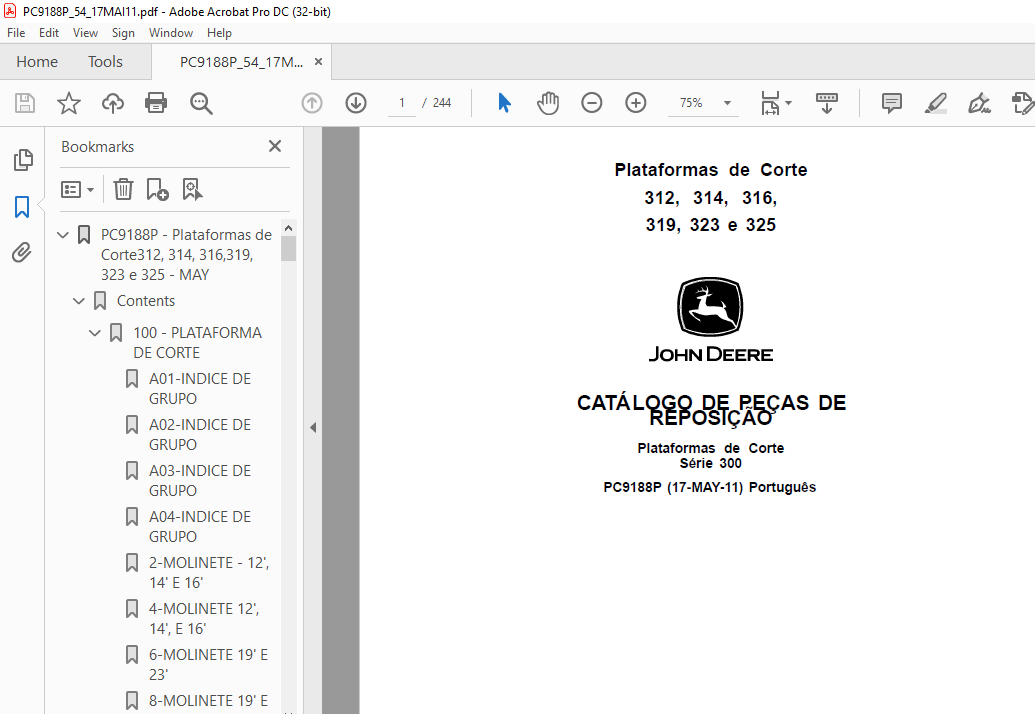This screenshot has height=714, width=1035.
Task: Zoom in with plus icon
Action: [x=636, y=103]
